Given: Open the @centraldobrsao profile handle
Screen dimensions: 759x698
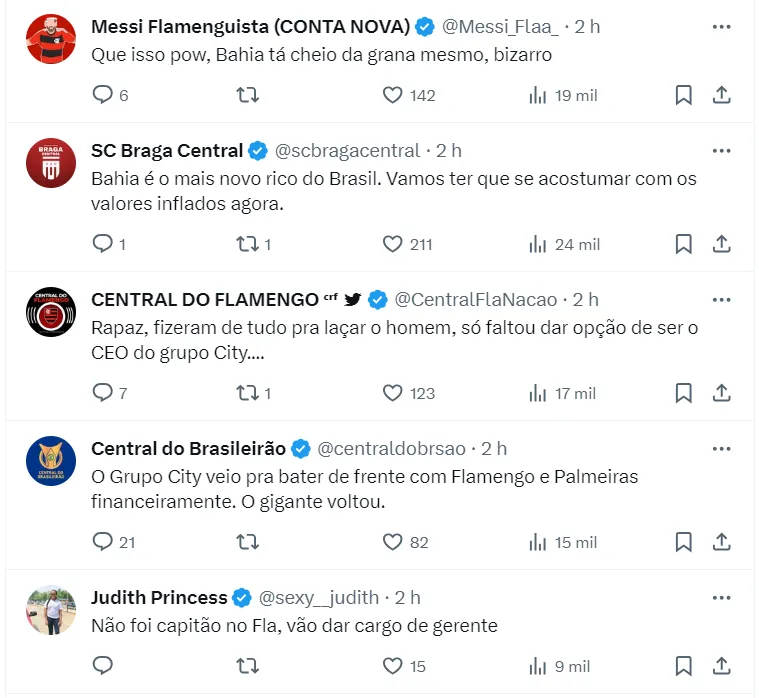Looking at the screenshot, I should tap(392, 449).
